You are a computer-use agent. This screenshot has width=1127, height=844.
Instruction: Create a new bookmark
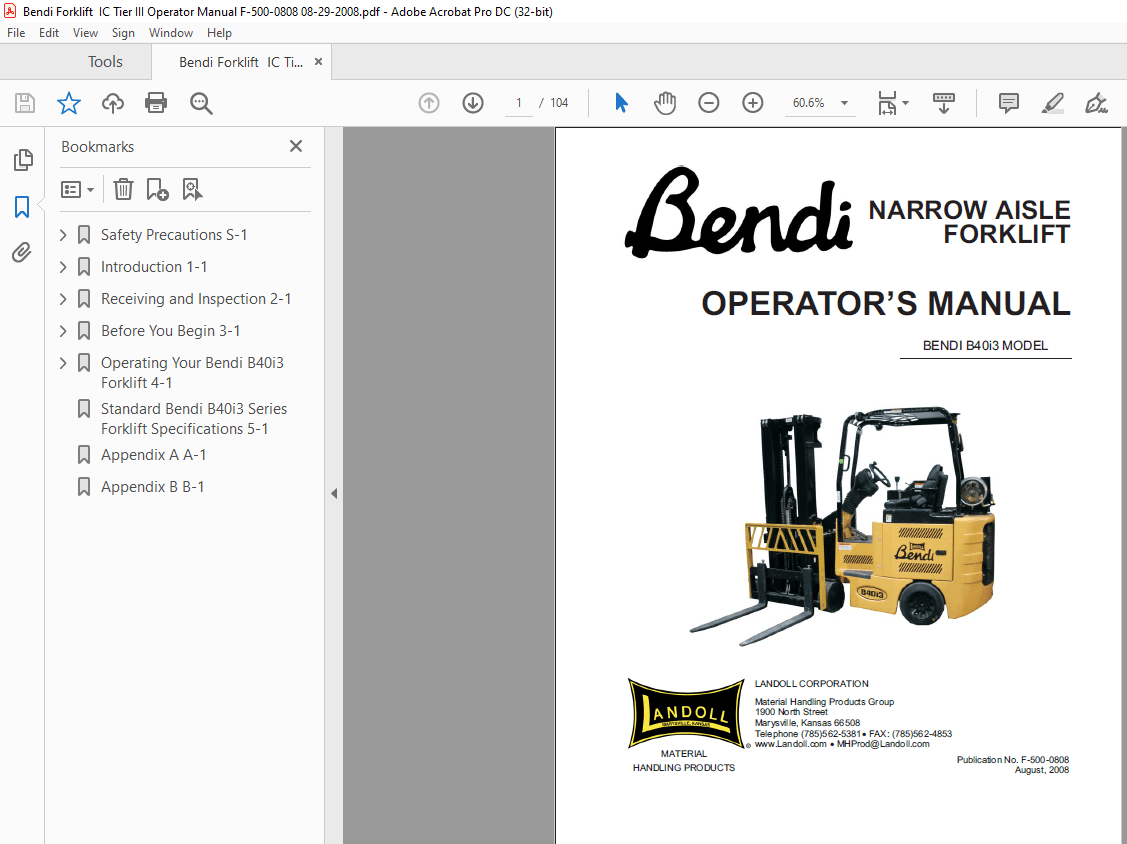click(156, 188)
